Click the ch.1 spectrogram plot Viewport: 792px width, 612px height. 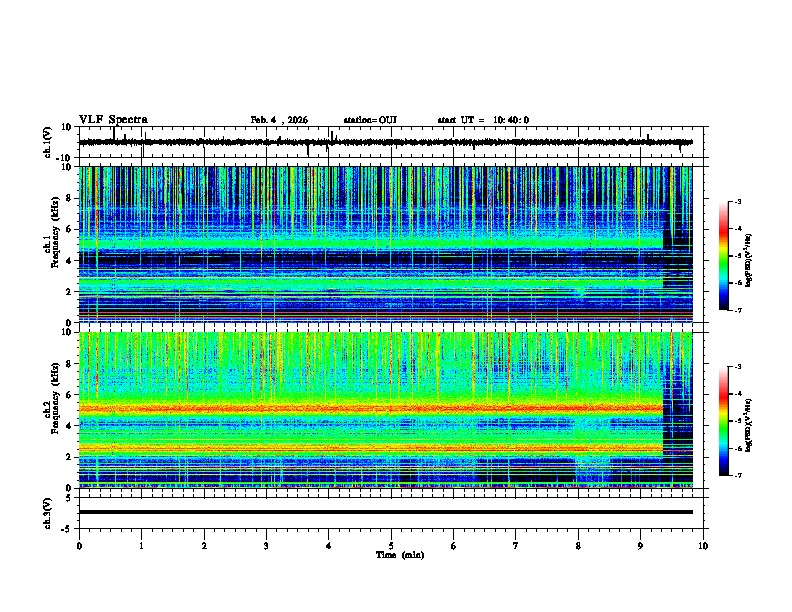point(385,244)
